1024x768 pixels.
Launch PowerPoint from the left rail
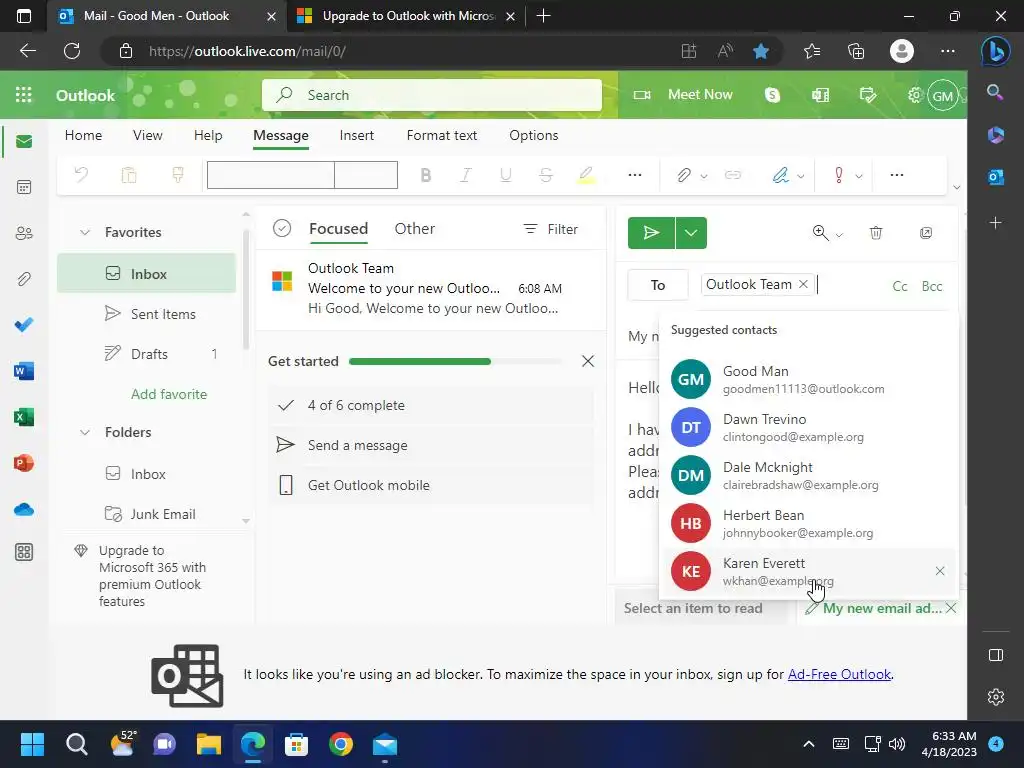(24, 463)
